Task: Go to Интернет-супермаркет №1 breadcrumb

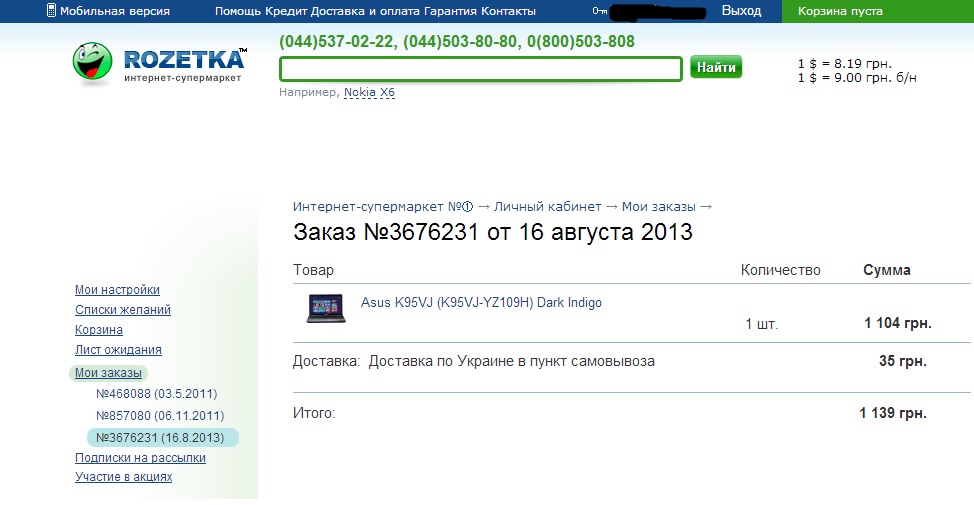Action: 383,206
